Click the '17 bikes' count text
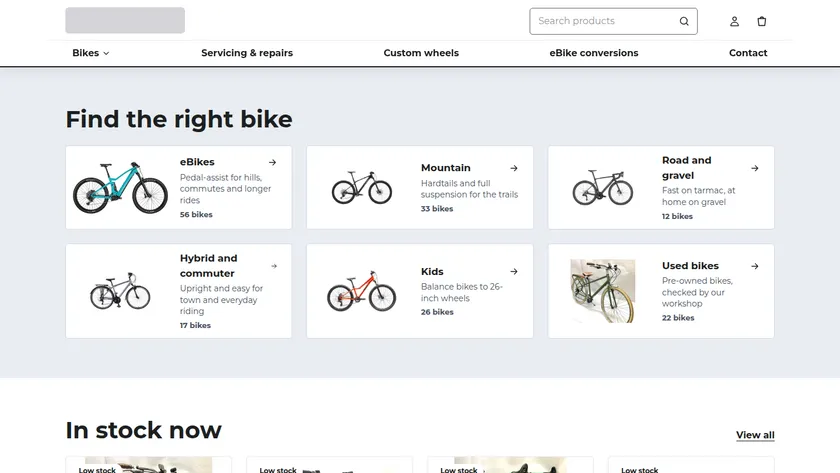Screen dimensions: 840x473 195,325
